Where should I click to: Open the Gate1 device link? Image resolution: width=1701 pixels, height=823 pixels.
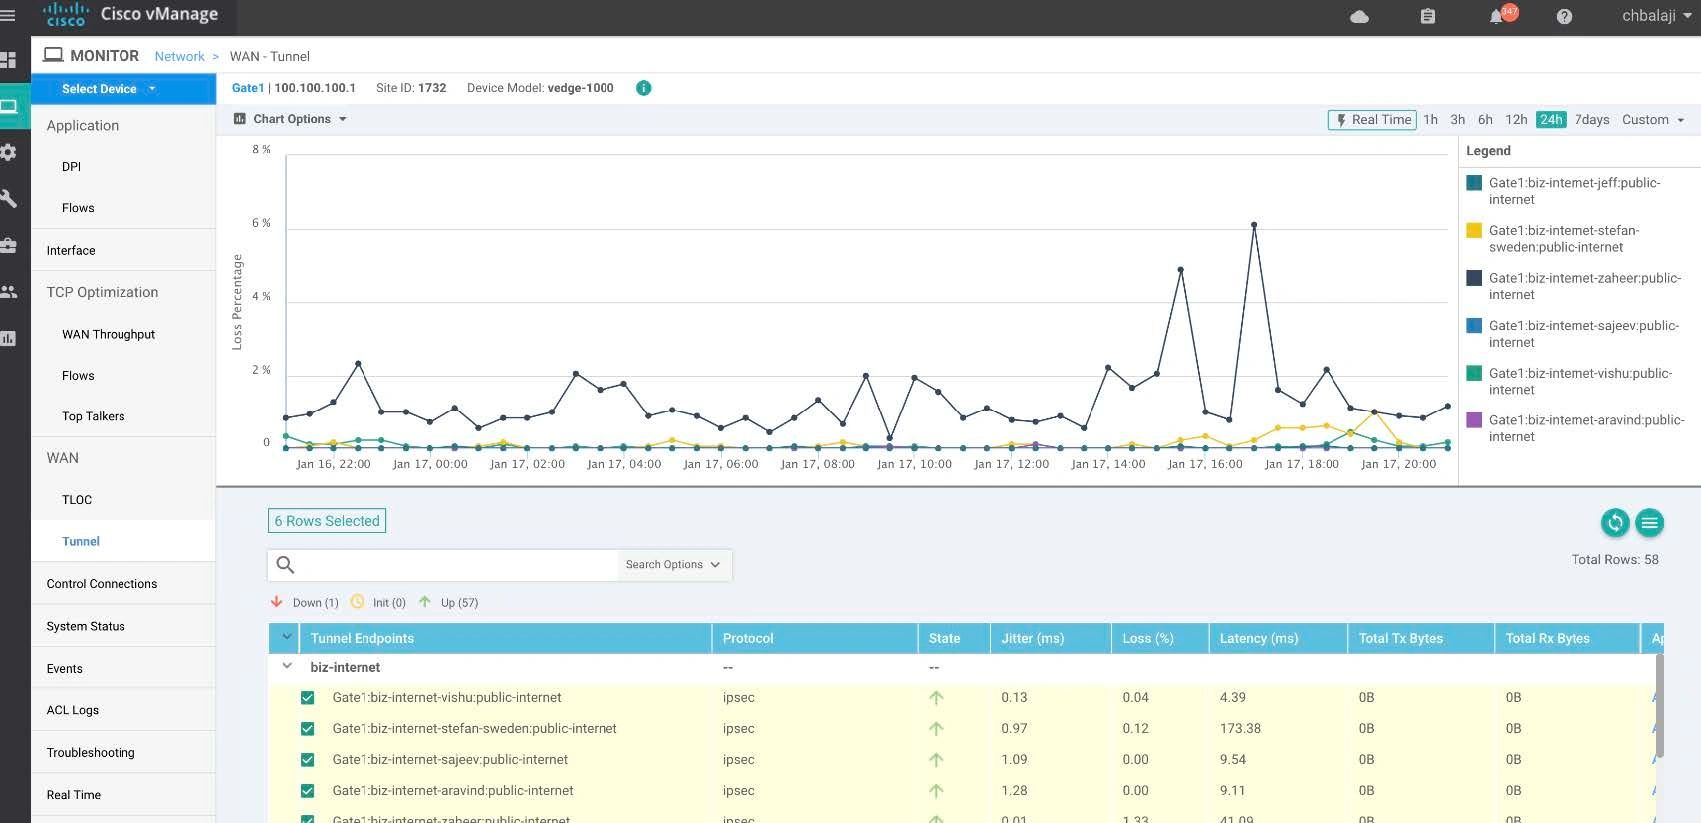(247, 88)
